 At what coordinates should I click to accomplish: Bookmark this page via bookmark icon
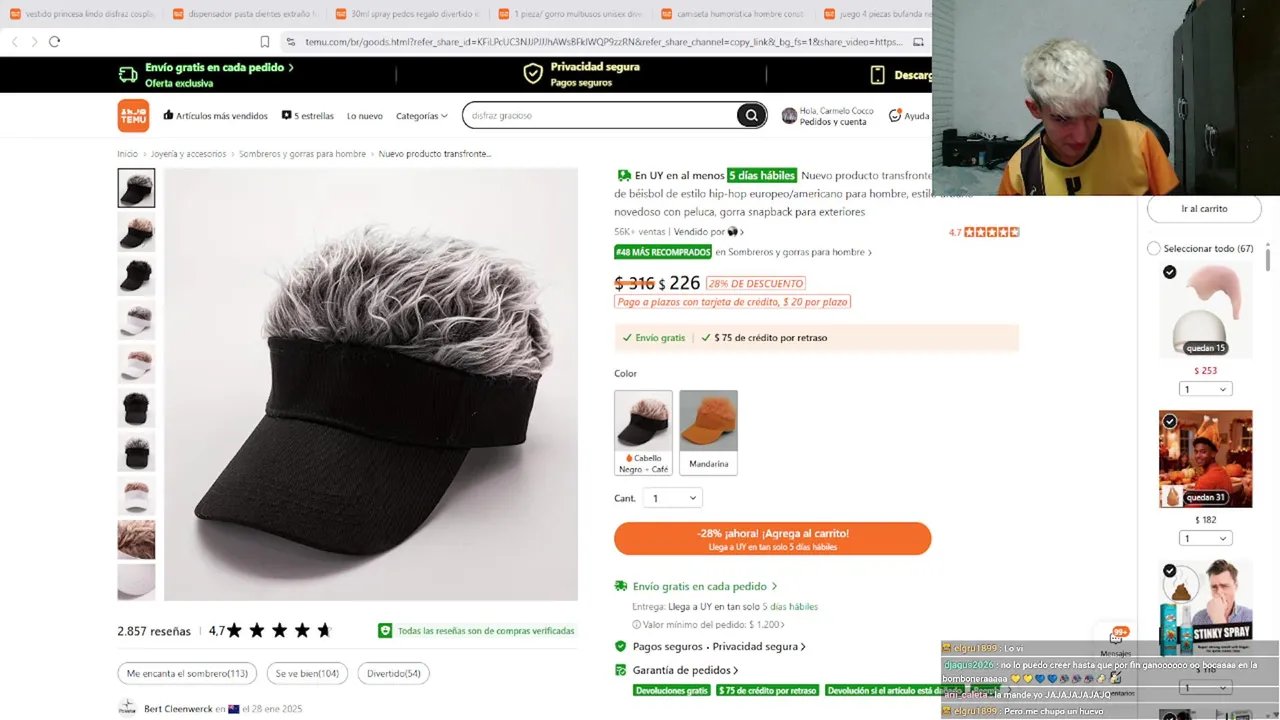264,42
